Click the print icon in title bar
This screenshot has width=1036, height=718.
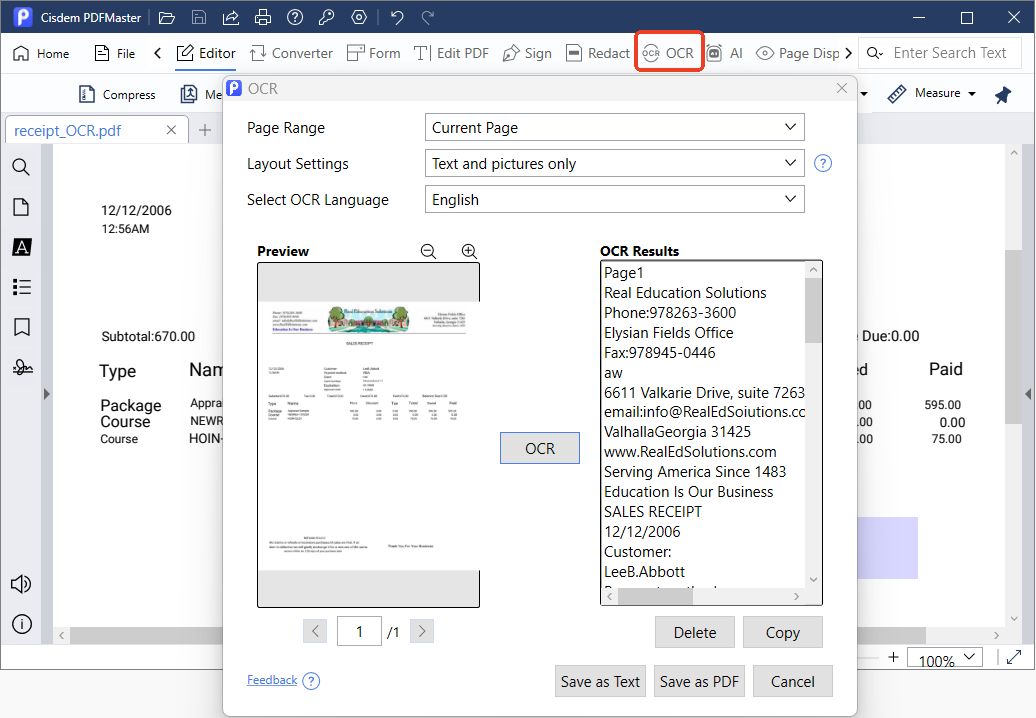(263, 17)
